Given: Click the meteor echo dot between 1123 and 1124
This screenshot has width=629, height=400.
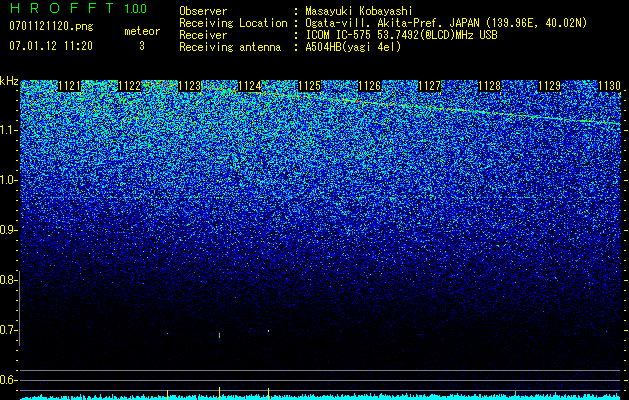Looking at the screenshot, I should (219, 335).
